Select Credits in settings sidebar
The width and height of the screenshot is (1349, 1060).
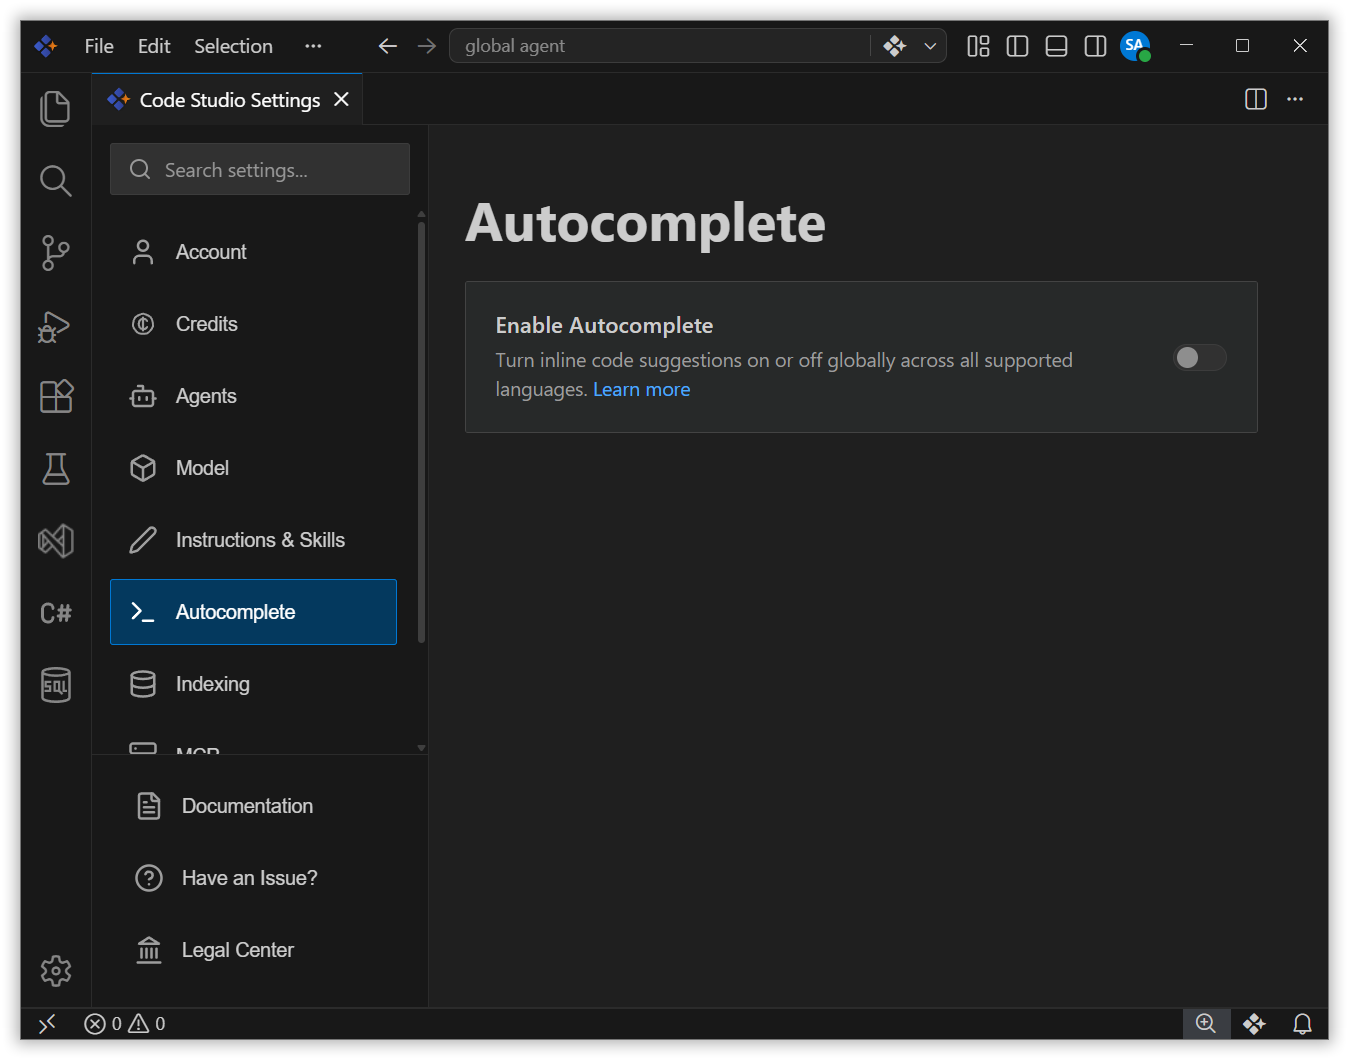pyautogui.click(x=253, y=324)
